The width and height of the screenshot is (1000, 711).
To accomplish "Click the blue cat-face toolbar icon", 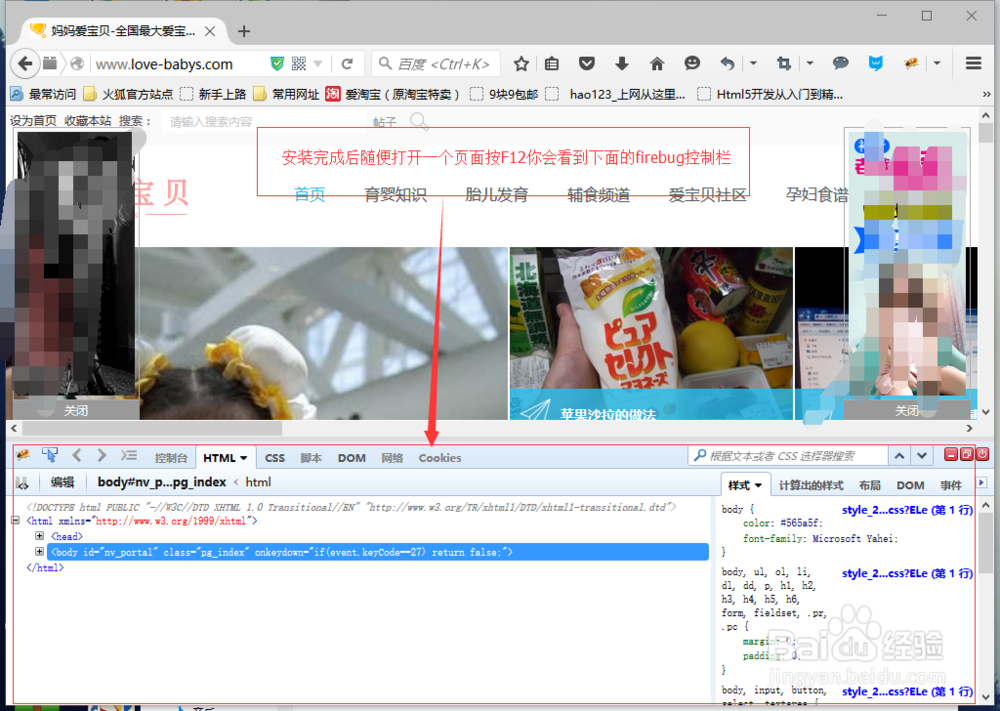I will click(876, 63).
